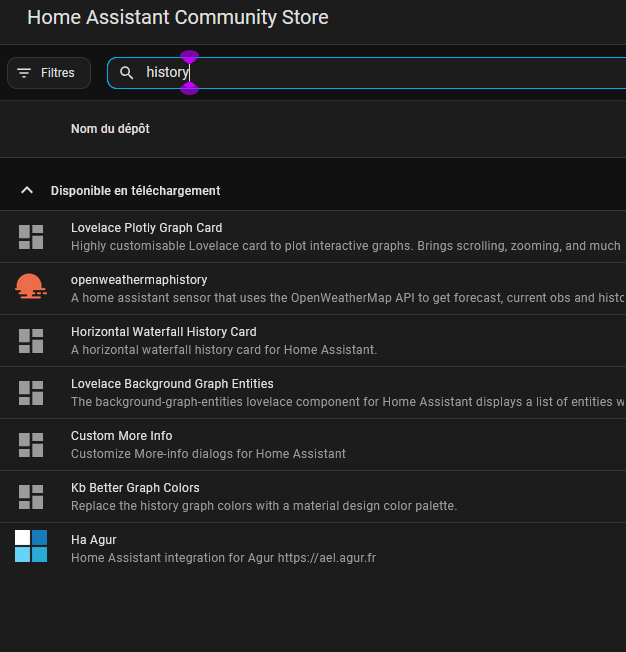This screenshot has width=626, height=652.
Task: Click the magnifier search icon
Action: pyautogui.click(x=126, y=73)
